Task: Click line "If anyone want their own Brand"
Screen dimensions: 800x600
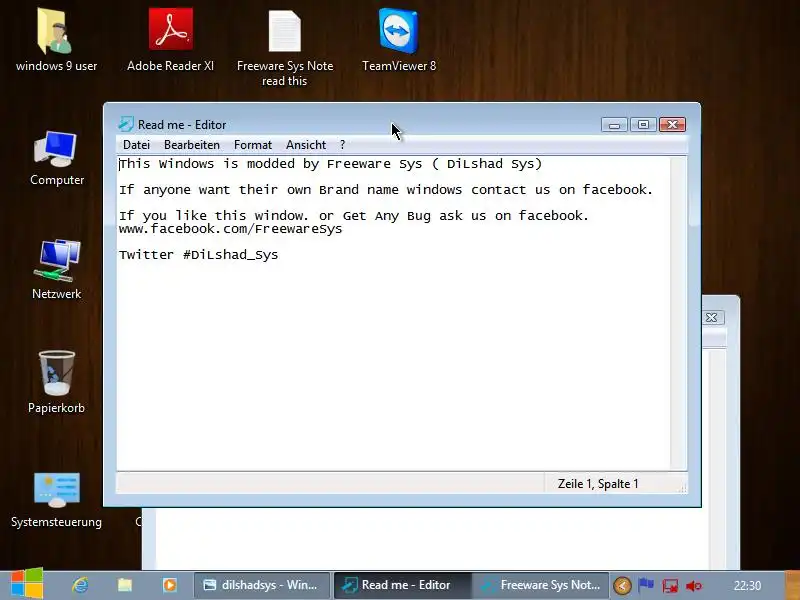Action: 386,190
